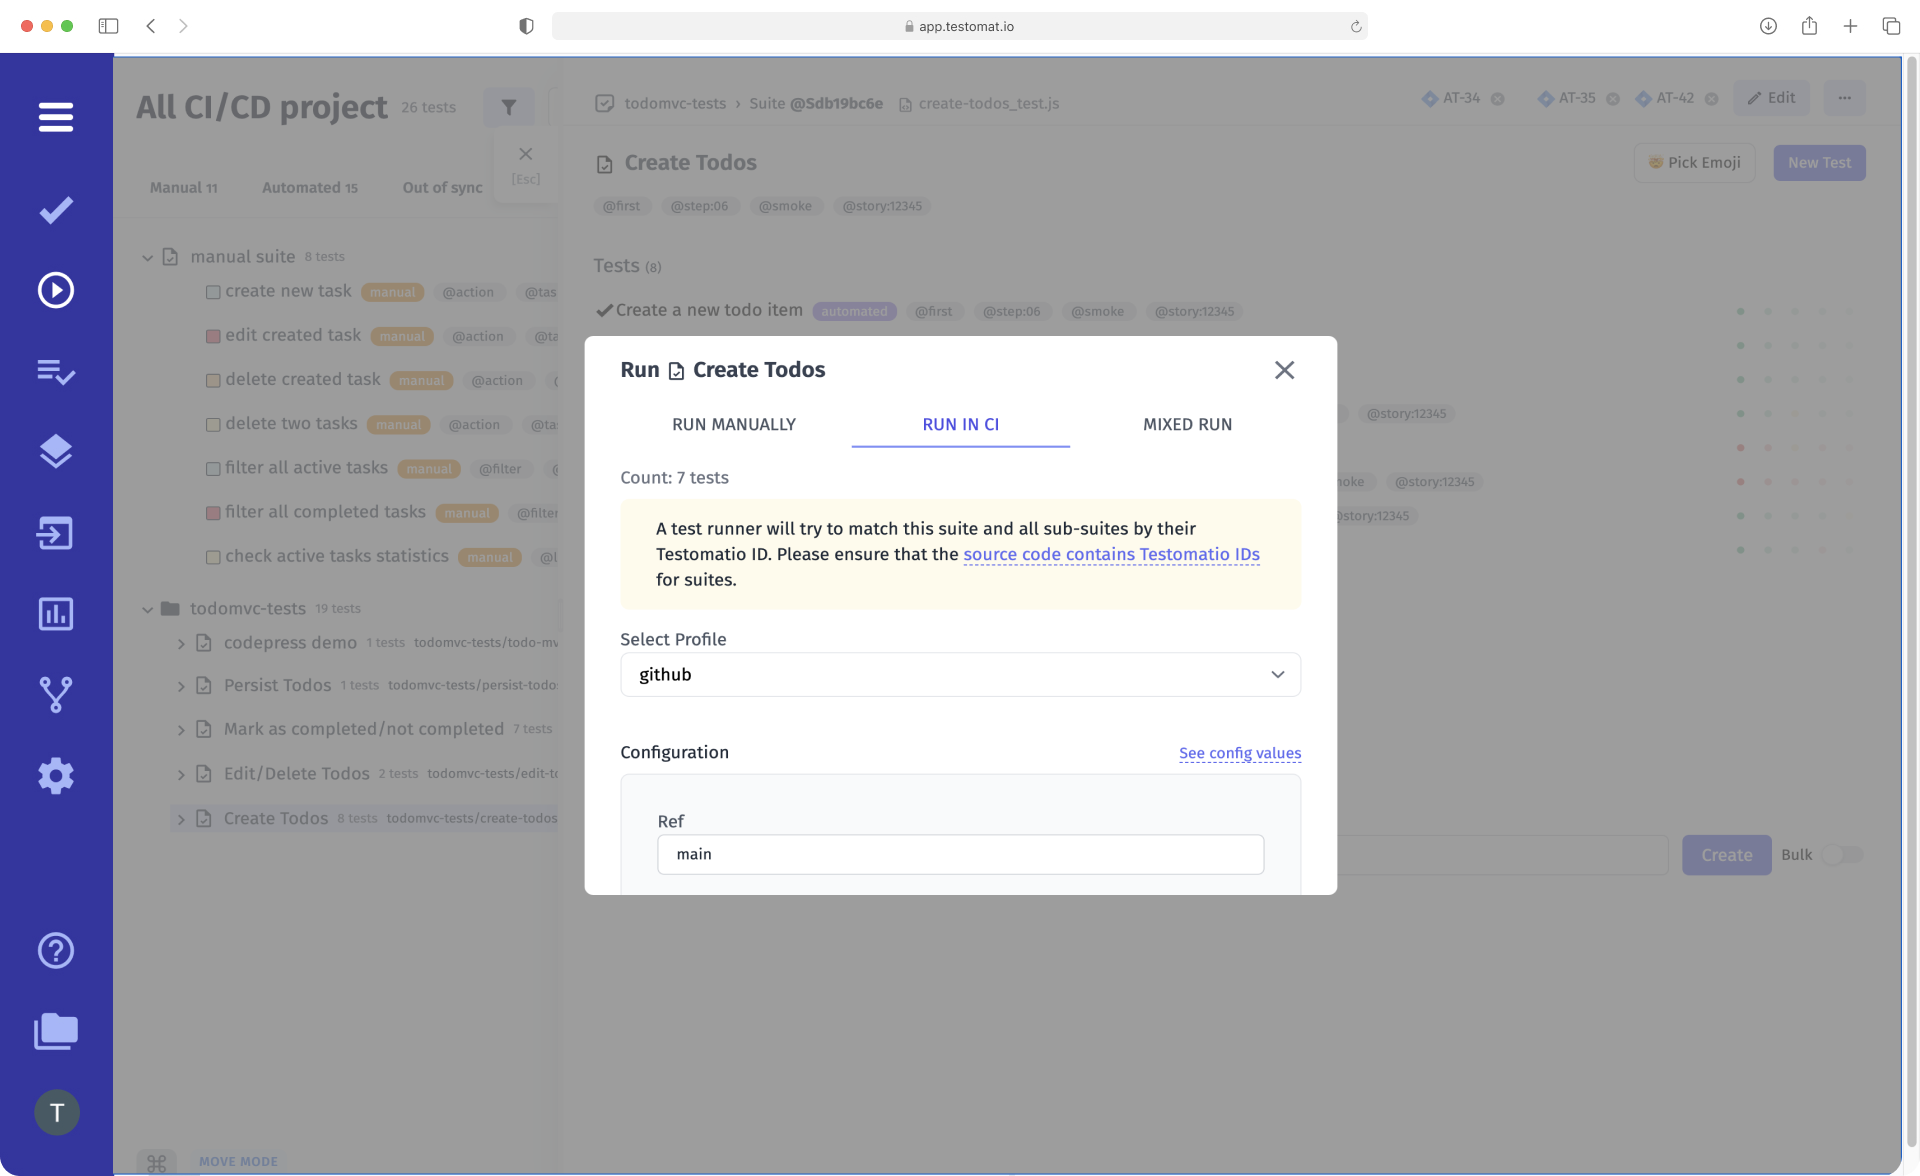This screenshot has width=1920, height=1176.
Task: Open project settings with the gear icon
Action: coord(56,776)
